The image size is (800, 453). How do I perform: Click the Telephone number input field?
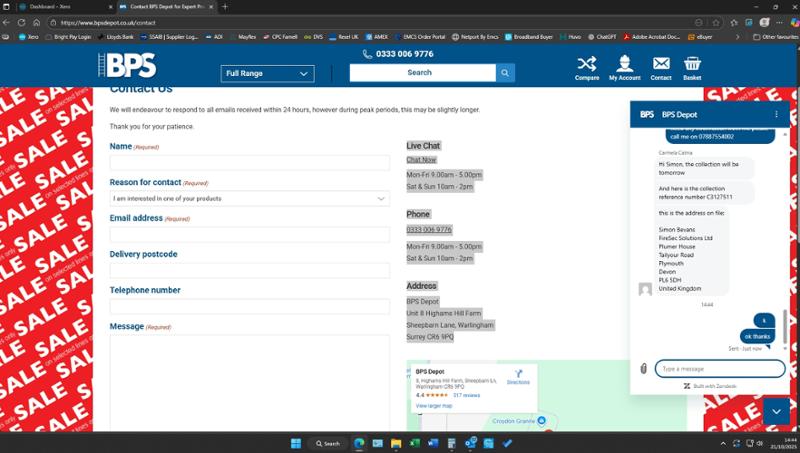pos(249,307)
